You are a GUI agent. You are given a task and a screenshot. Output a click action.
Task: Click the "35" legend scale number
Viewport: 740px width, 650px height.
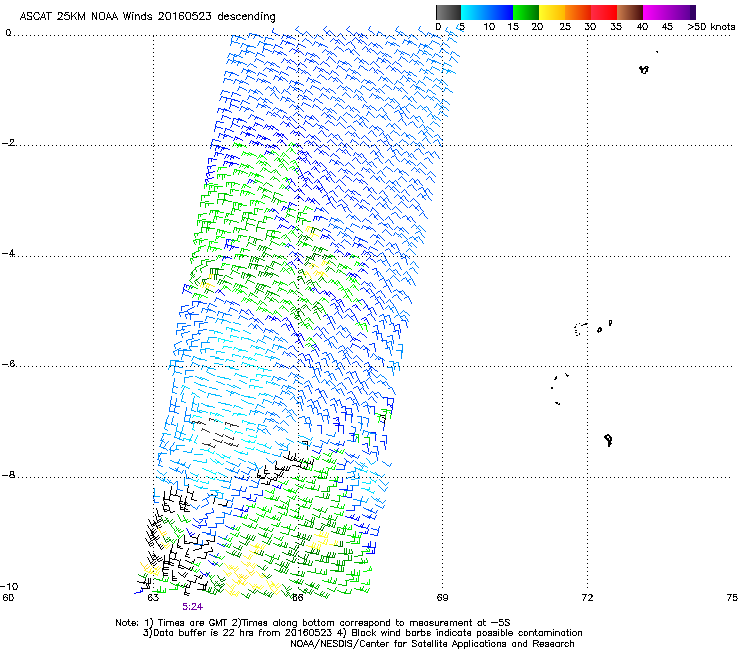coord(616,27)
